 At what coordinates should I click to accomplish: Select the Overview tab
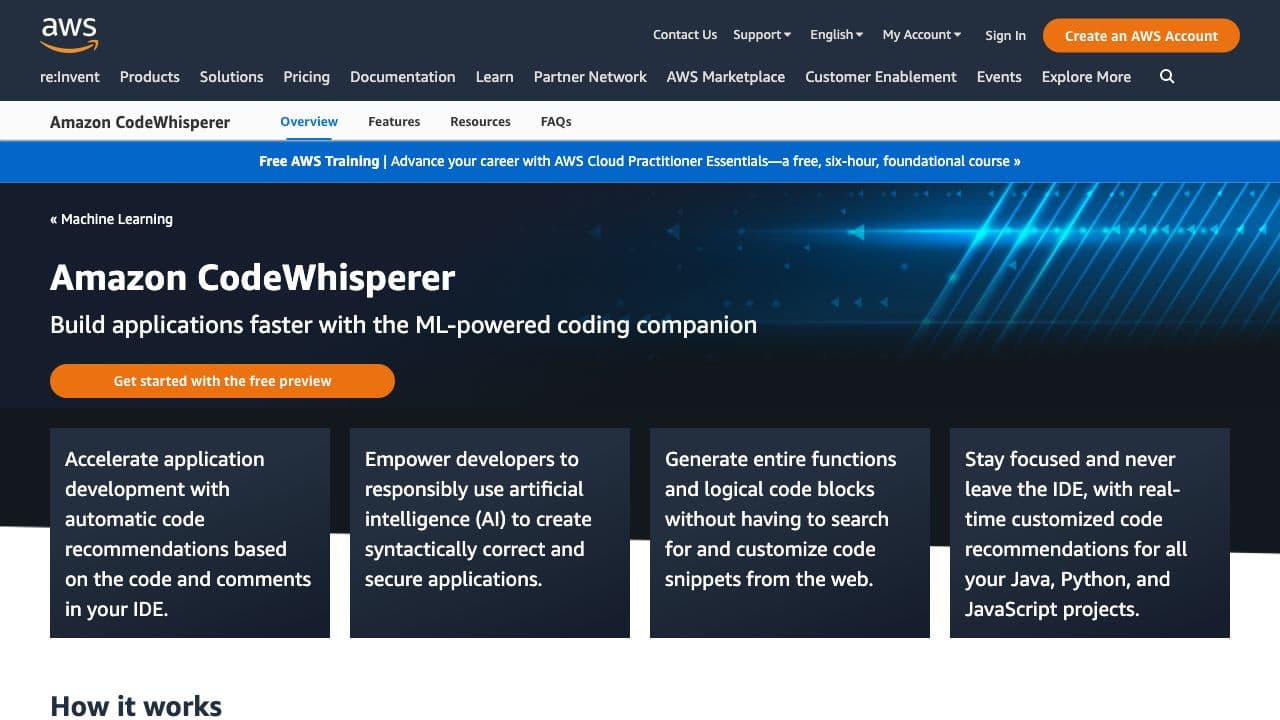click(308, 121)
